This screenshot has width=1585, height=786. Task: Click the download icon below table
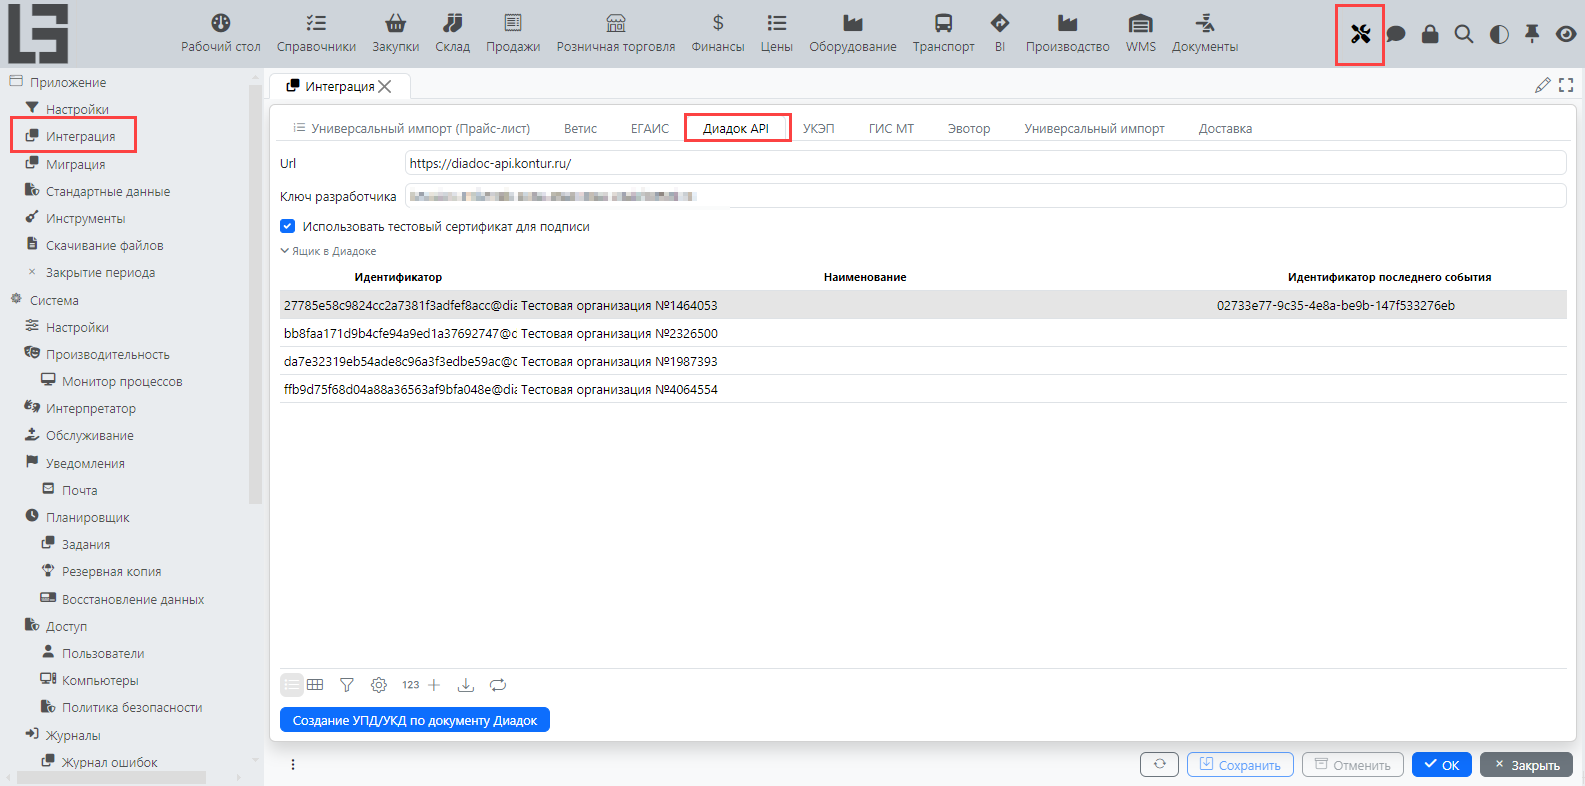[466, 685]
